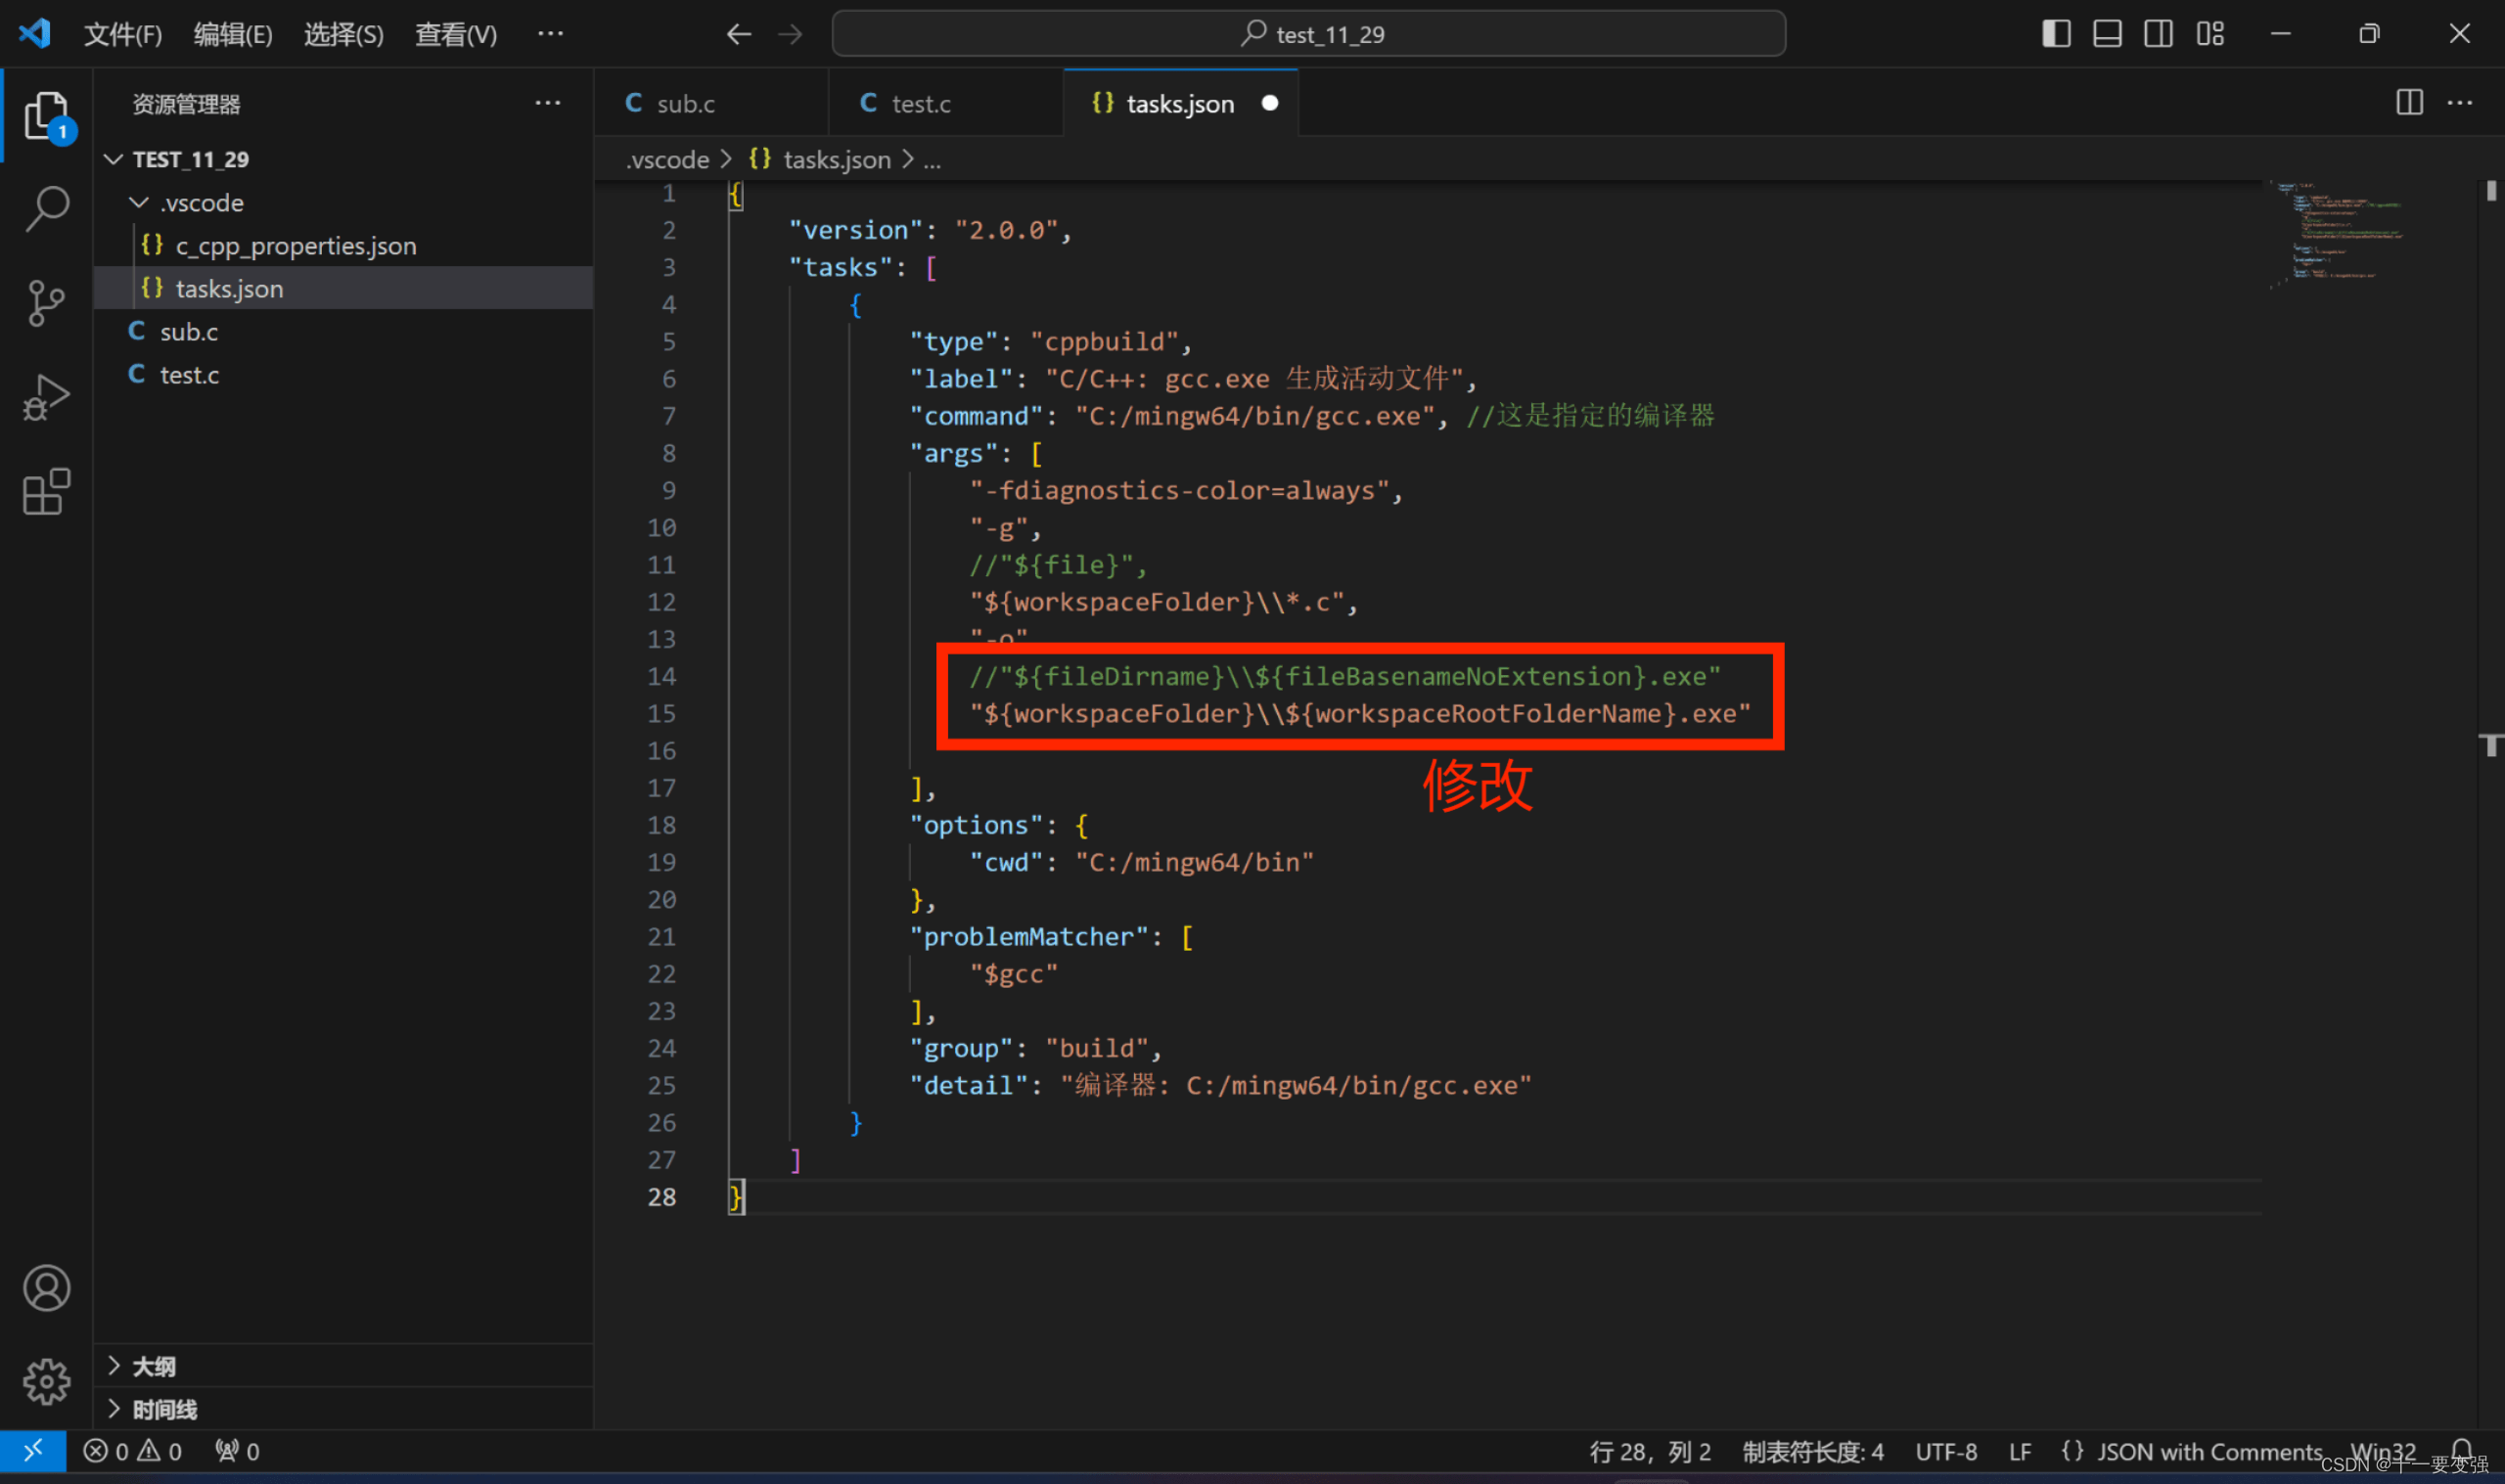Open the Accounts menu

point(46,1287)
